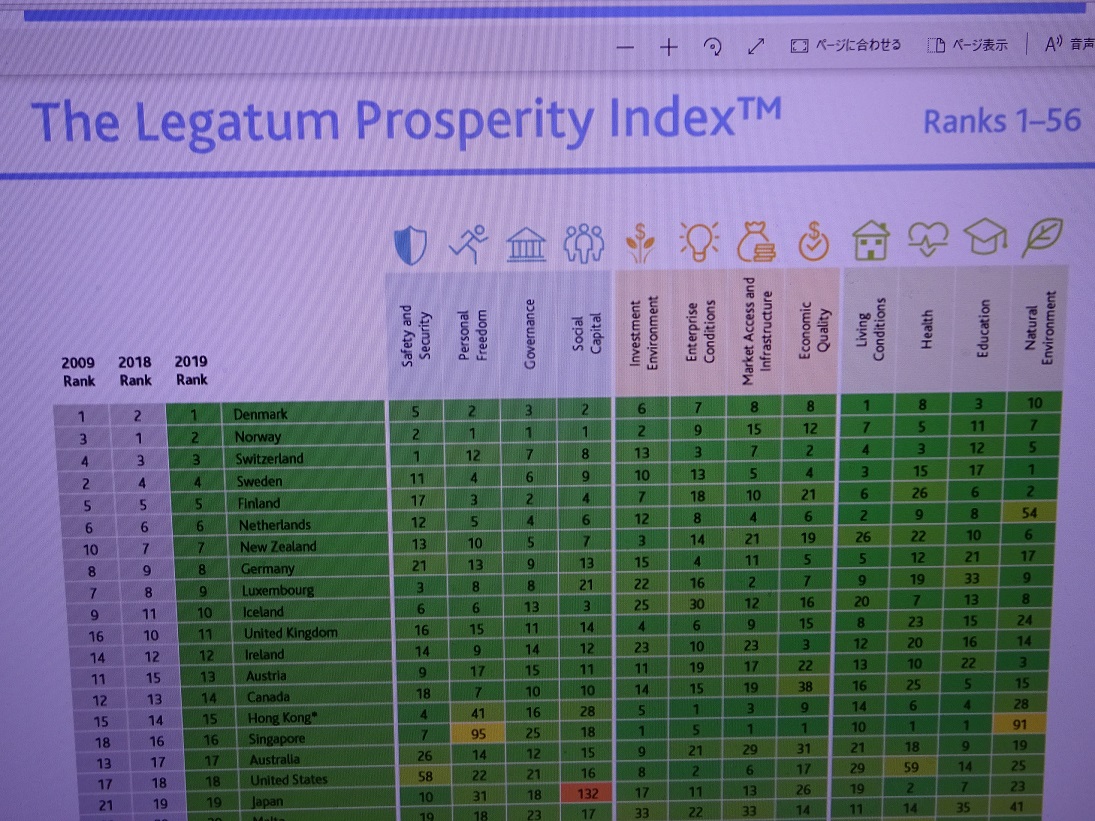1095x821 pixels.
Task: Click the Enterprise Conditions column header
Action: (x=700, y=331)
